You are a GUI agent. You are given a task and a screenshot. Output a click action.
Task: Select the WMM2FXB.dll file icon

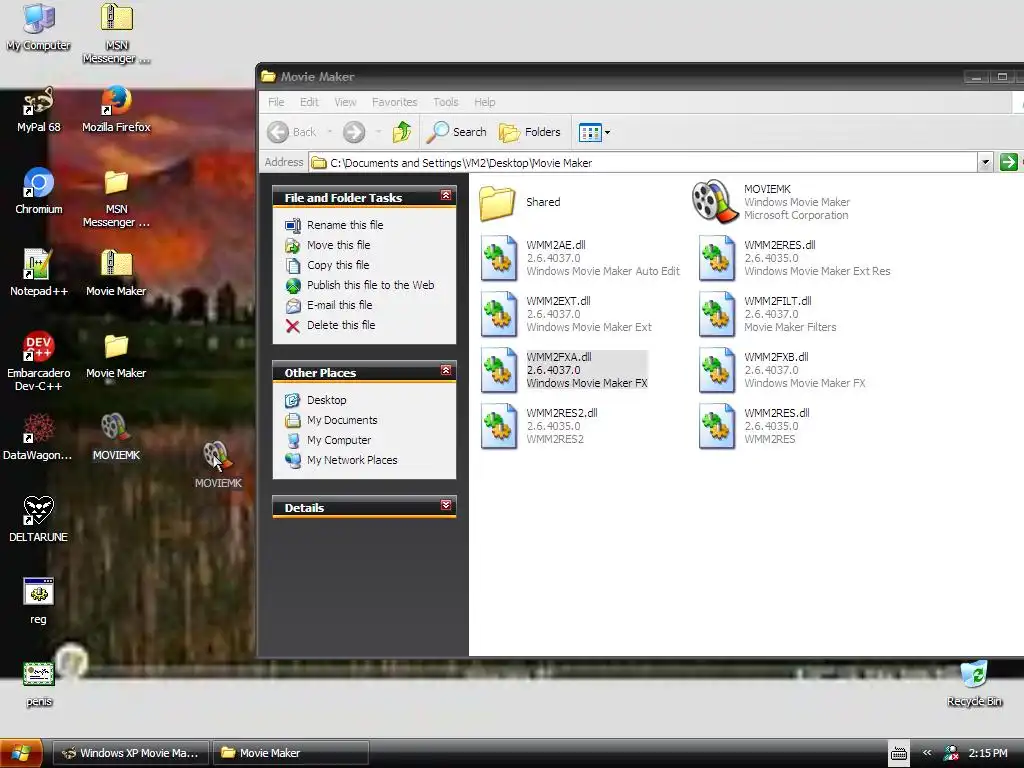click(x=716, y=370)
